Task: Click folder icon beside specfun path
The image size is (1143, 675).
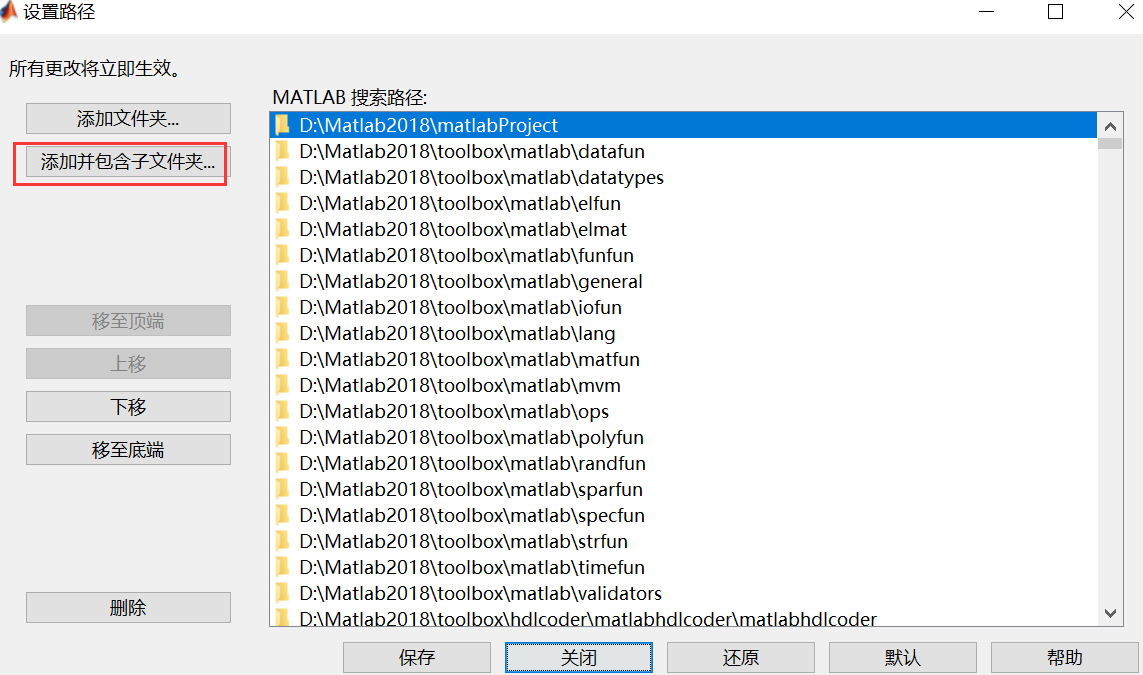Action: coord(282,515)
